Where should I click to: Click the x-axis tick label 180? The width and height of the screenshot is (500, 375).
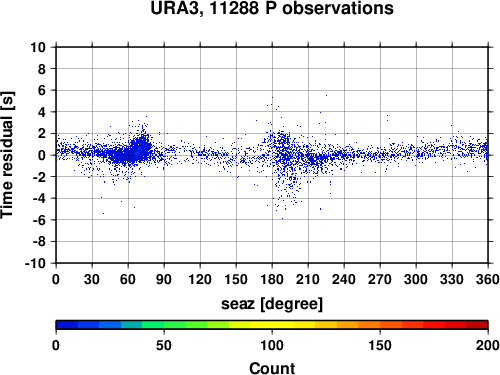272,279
